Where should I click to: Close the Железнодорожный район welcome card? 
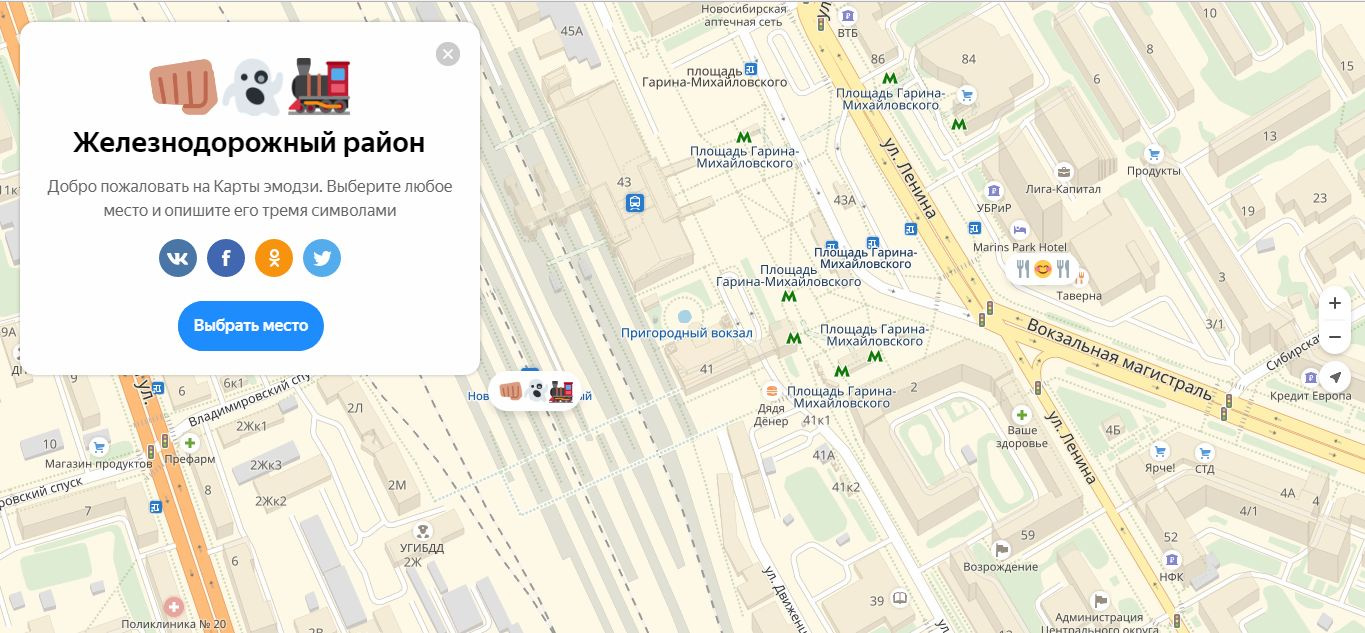click(x=448, y=54)
